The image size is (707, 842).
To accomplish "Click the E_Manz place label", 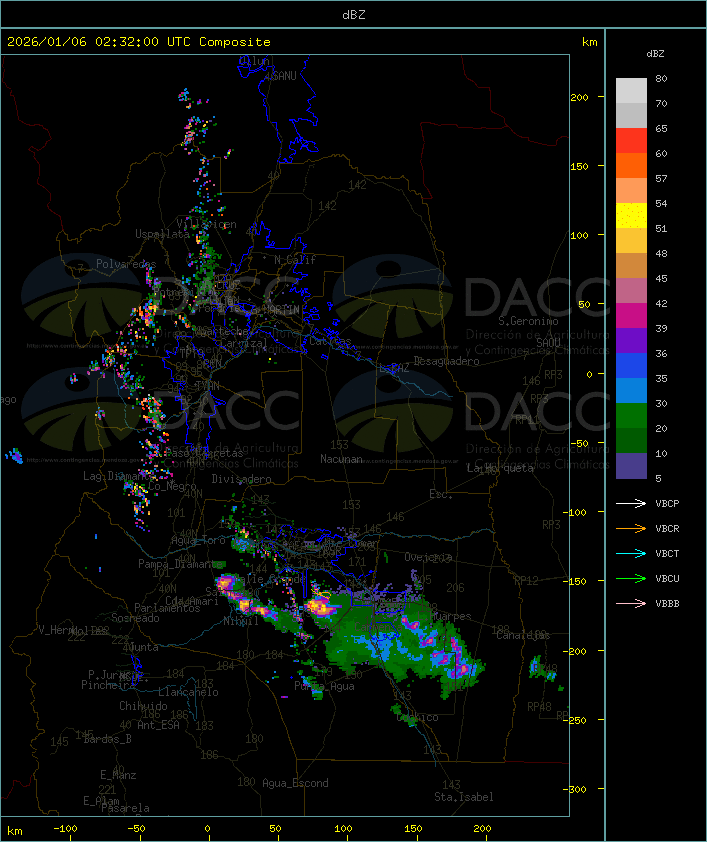I will click(118, 775).
